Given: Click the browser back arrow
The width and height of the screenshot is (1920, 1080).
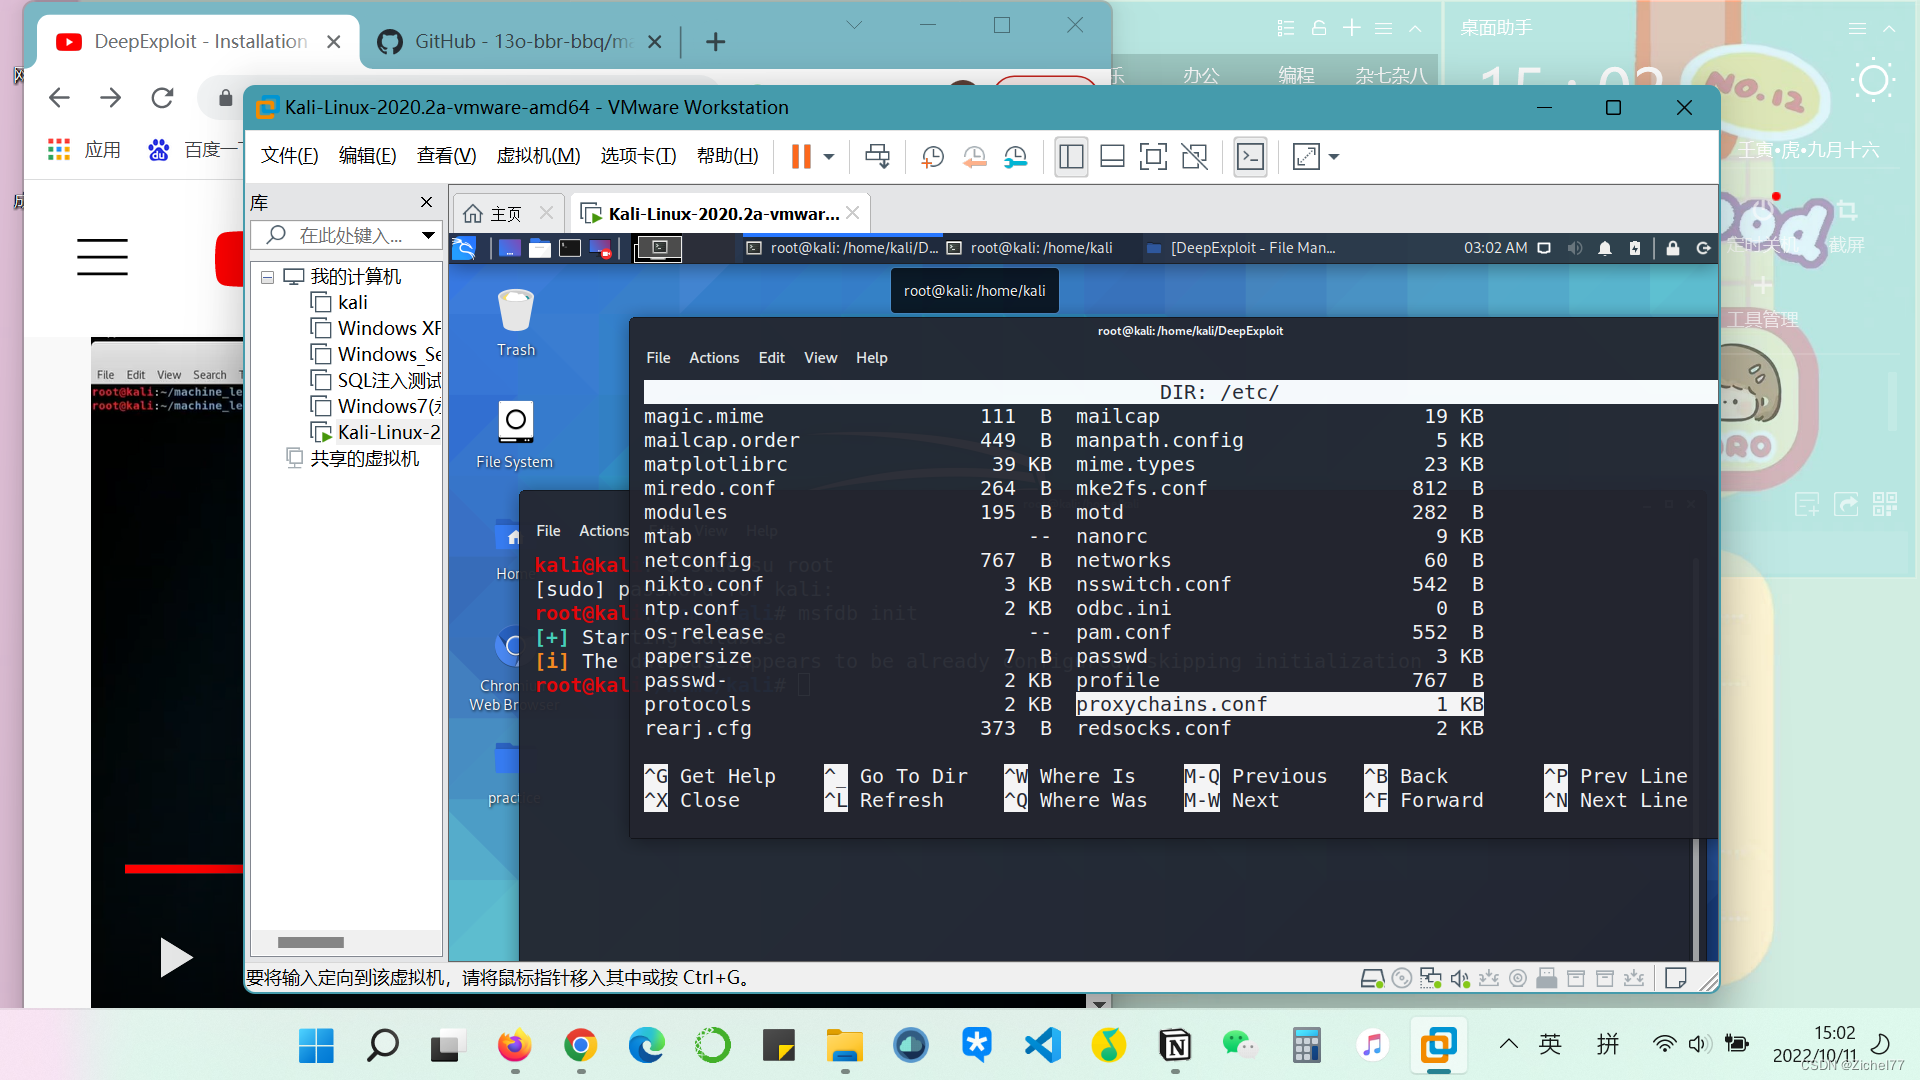Looking at the screenshot, I should click(59, 97).
